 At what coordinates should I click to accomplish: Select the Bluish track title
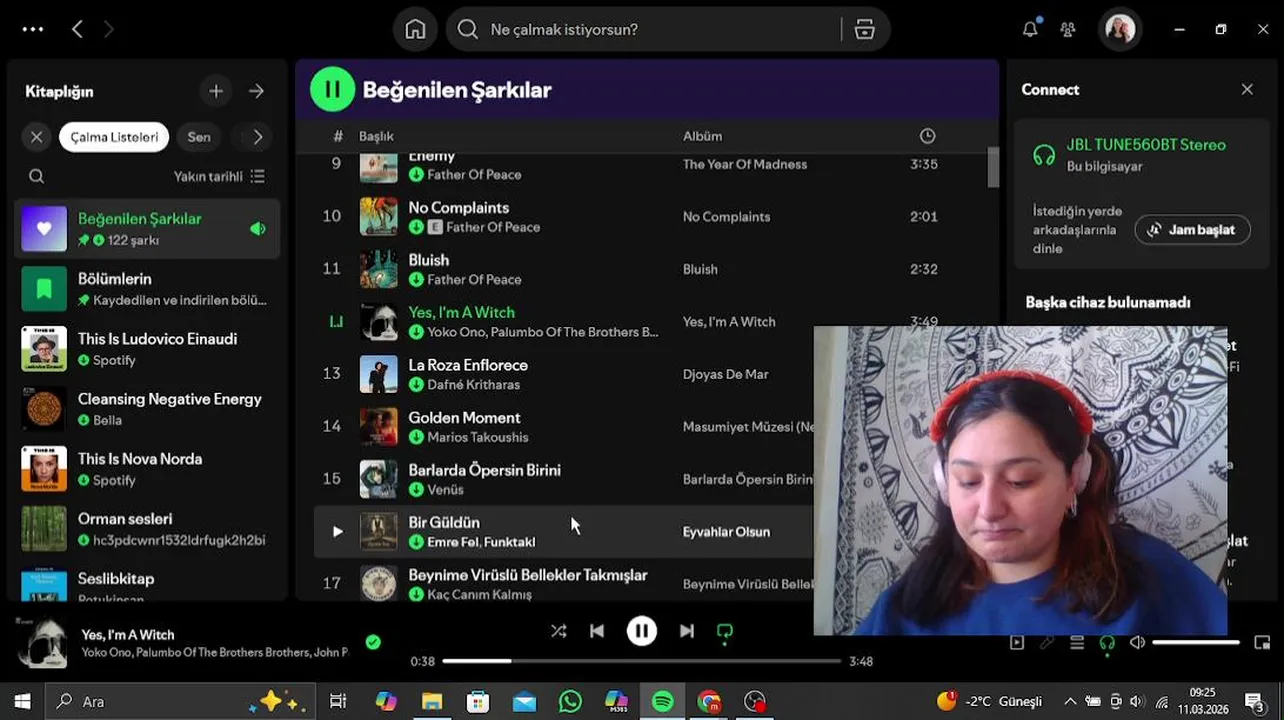point(429,260)
